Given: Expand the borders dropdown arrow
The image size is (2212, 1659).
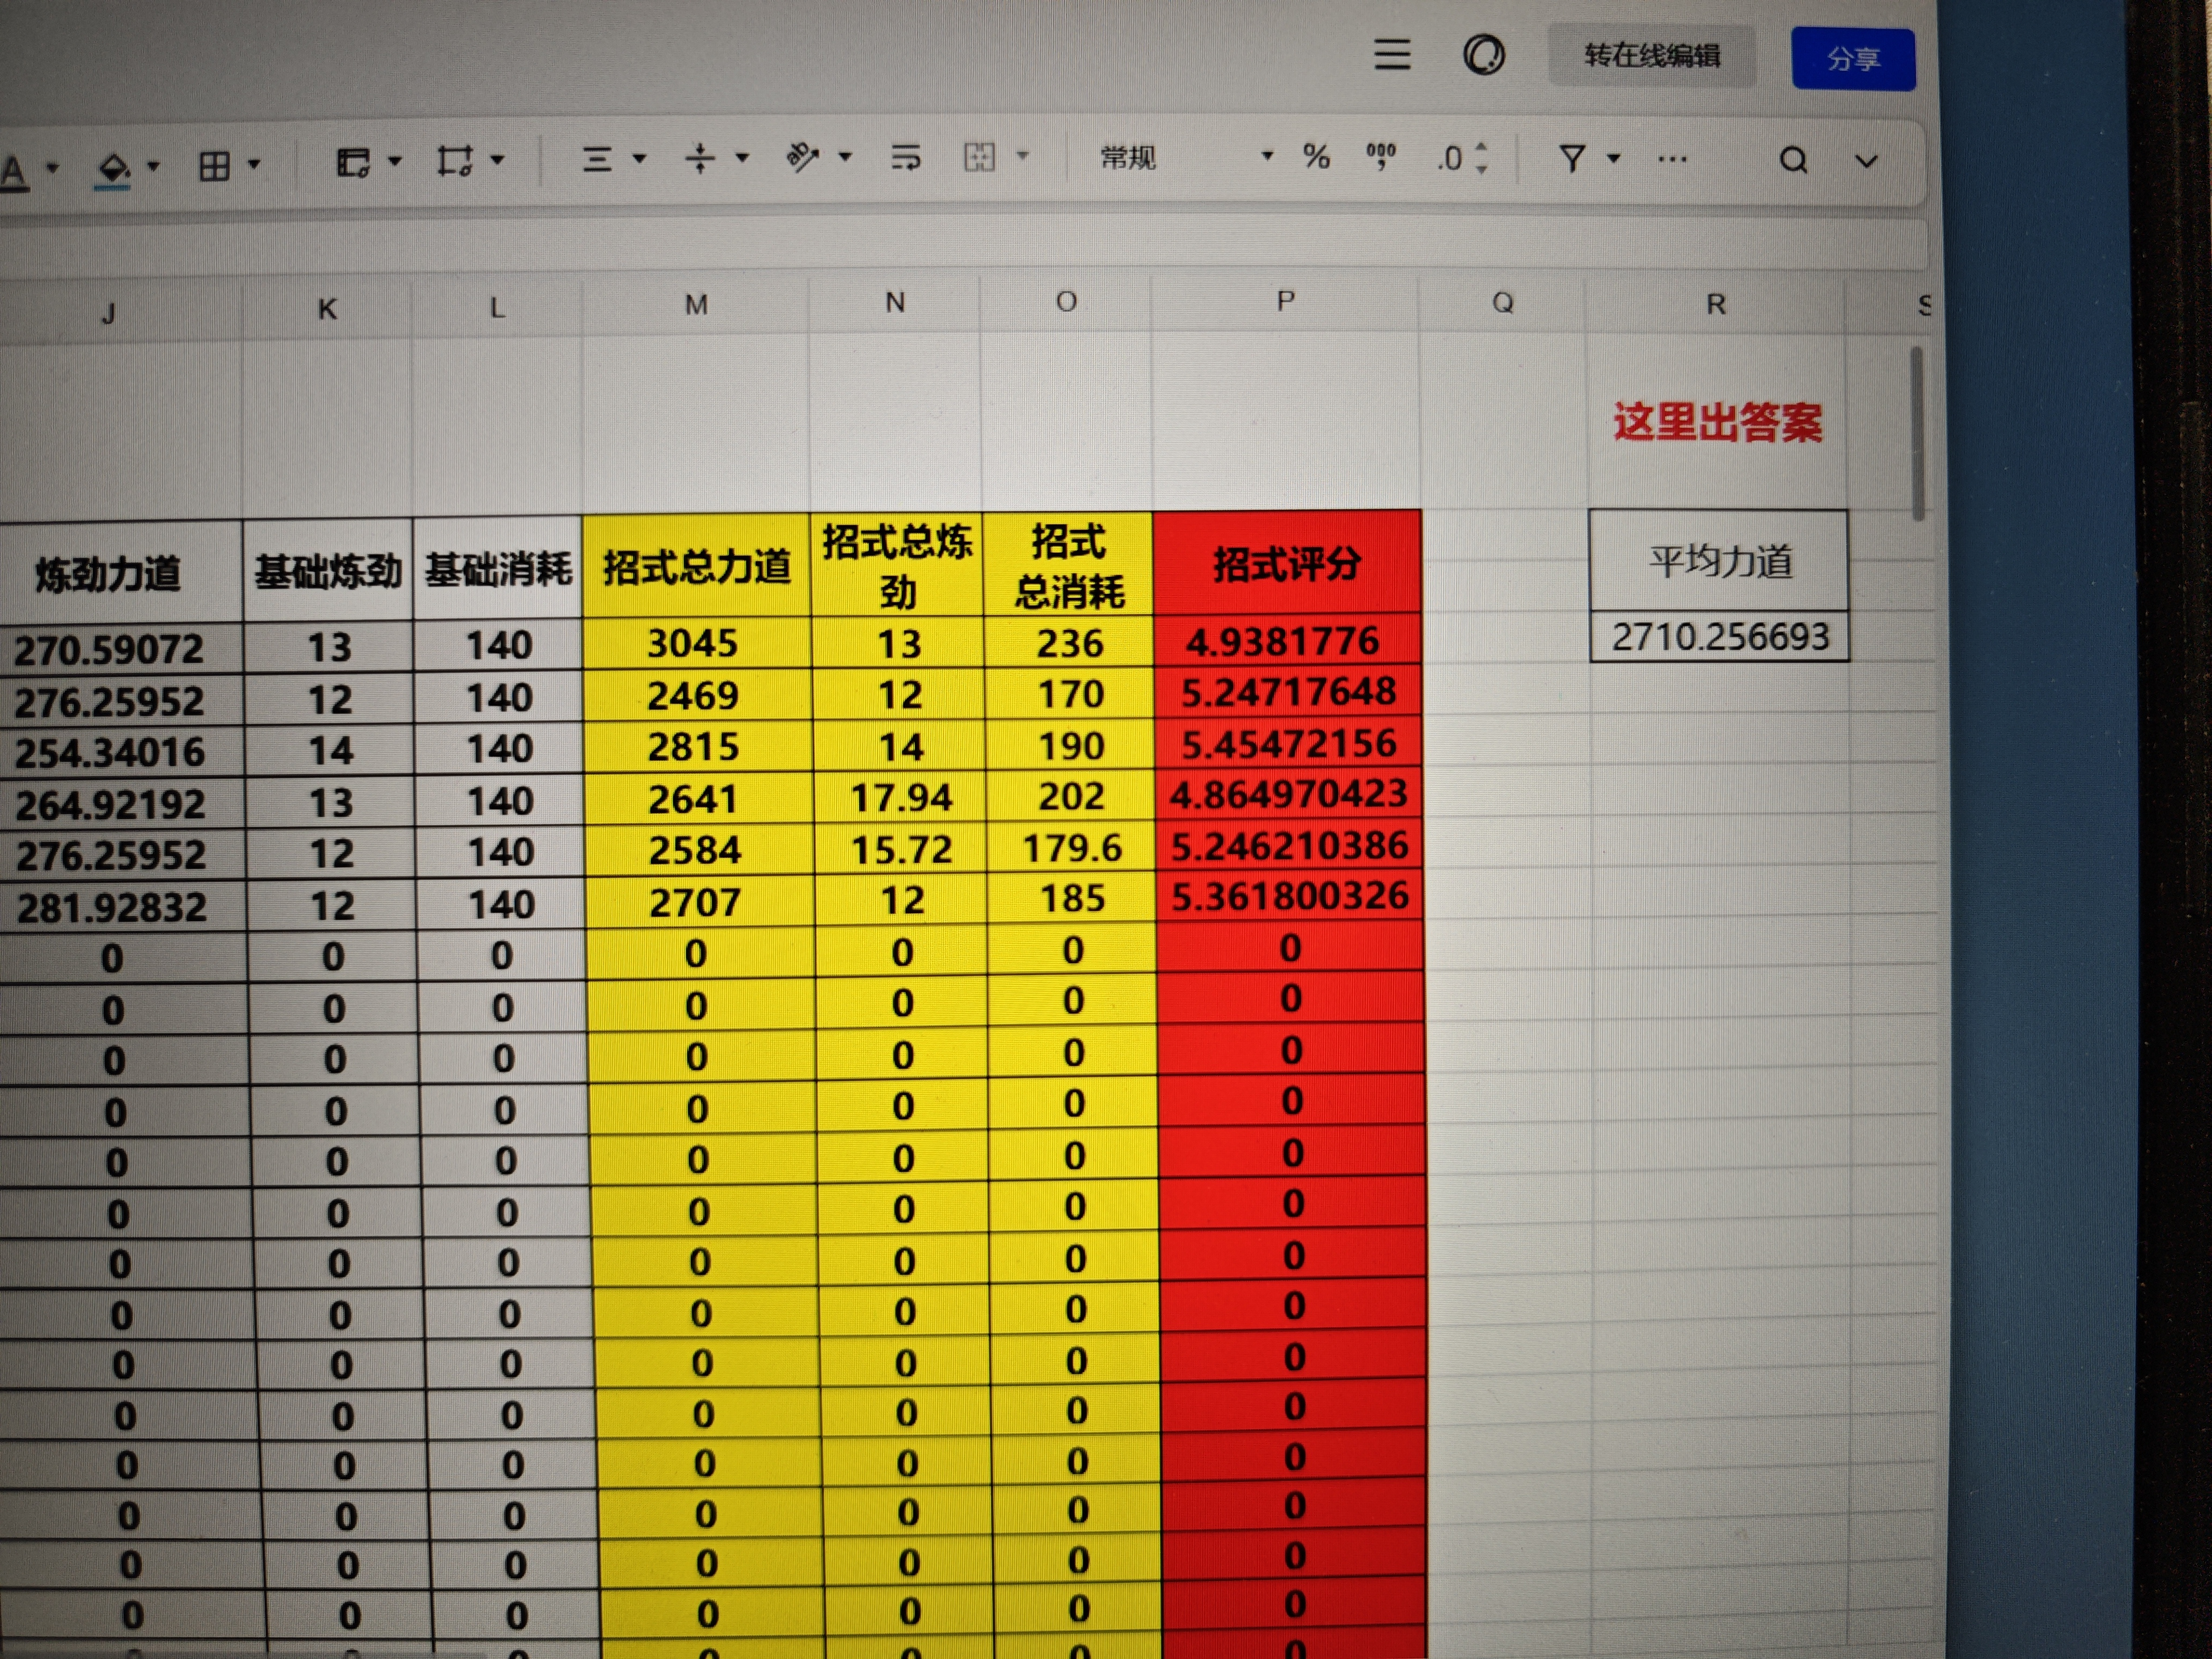Looking at the screenshot, I should pos(254,164).
